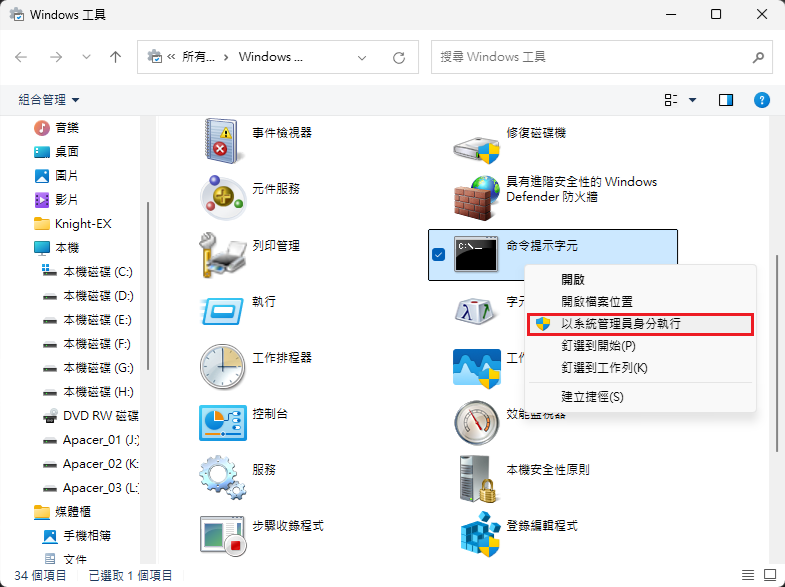Open 媒體櫃 in the navigation pane
Screen dimensions: 785x587
[x=63, y=511]
